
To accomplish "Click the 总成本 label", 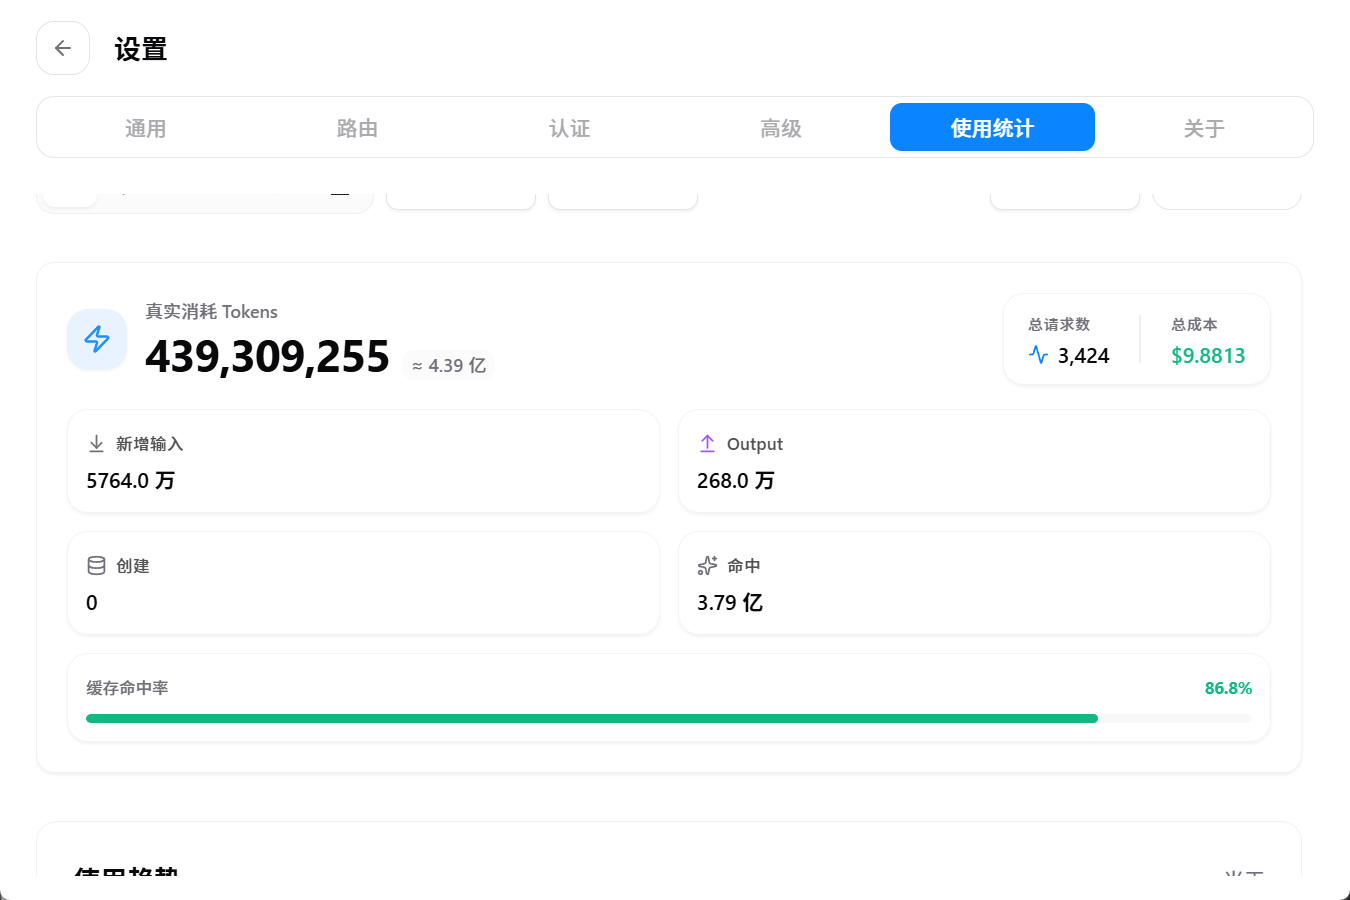I will 1194,324.
